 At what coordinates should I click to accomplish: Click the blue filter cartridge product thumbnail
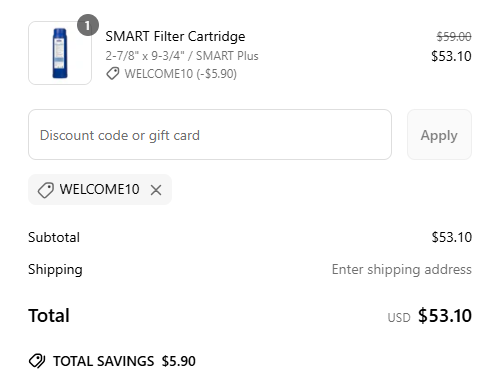pos(60,53)
